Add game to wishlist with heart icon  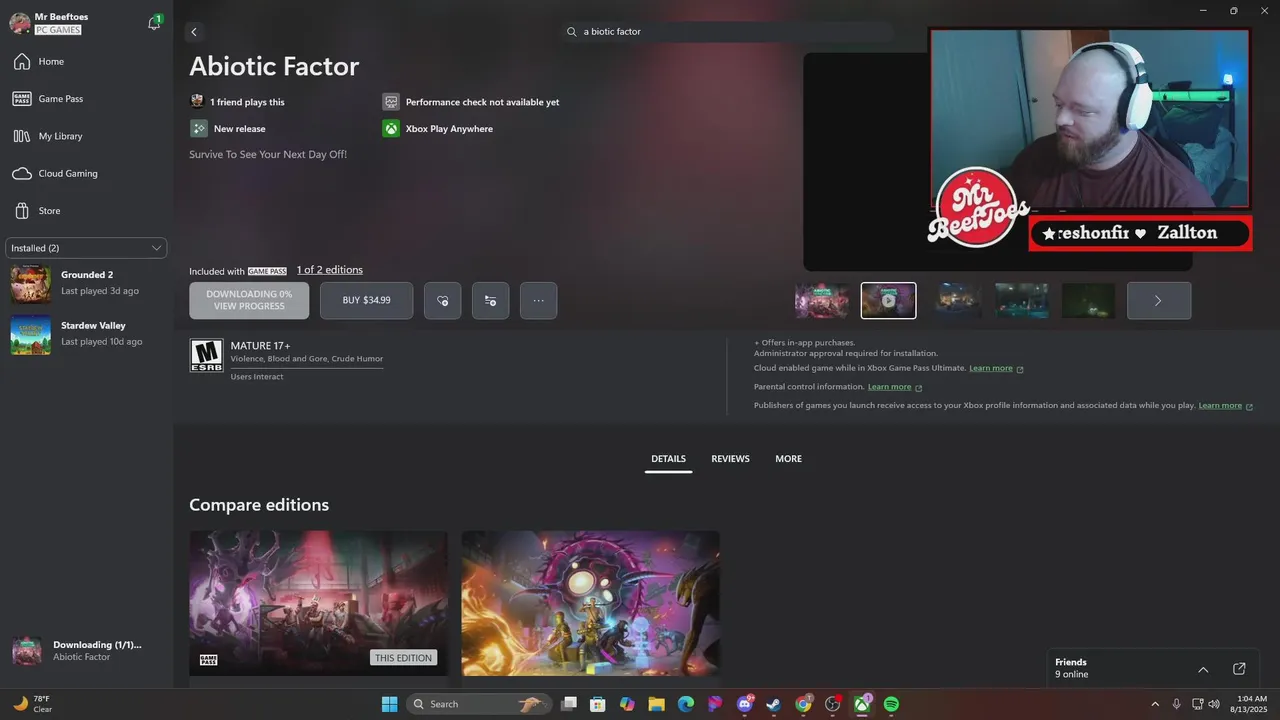(442, 300)
